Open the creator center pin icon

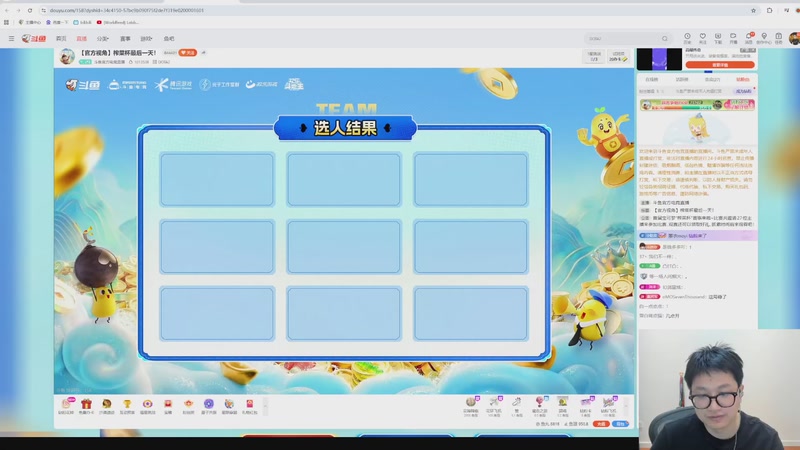click(x=764, y=37)
